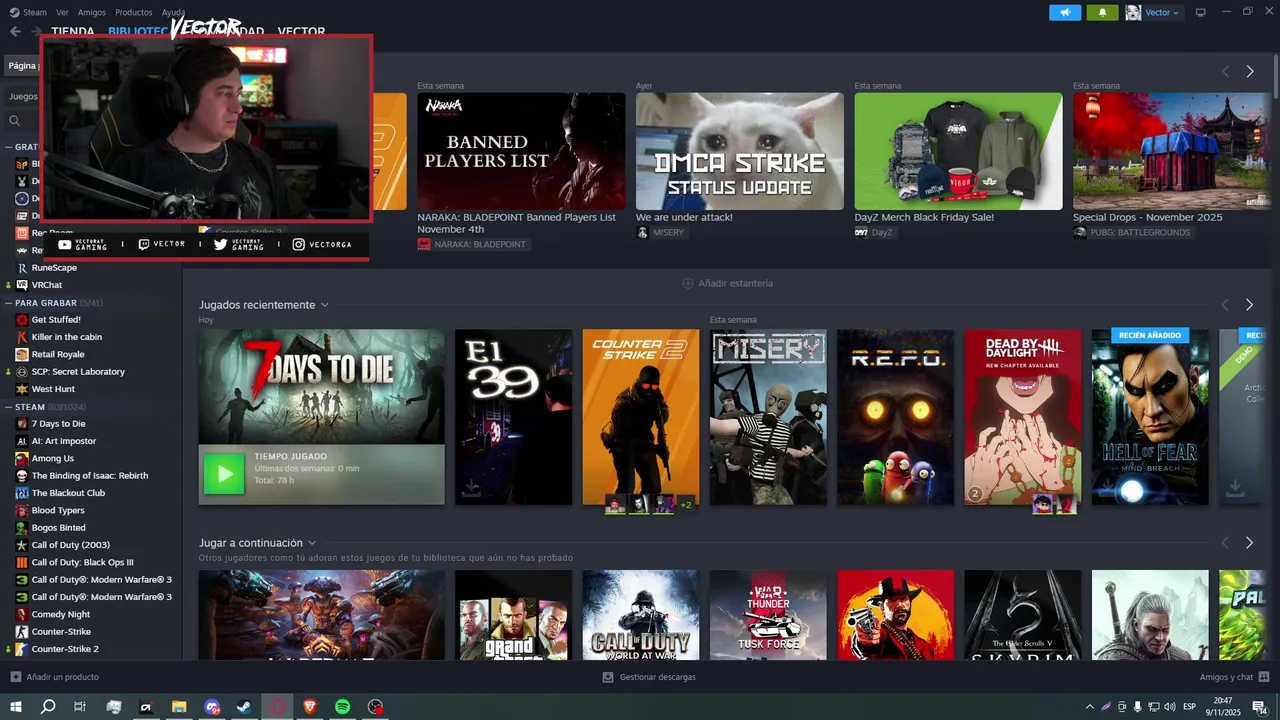
Task: Select Killer in the cabin in sidebar
Action: pyautogui.click(x=67, y=337)
